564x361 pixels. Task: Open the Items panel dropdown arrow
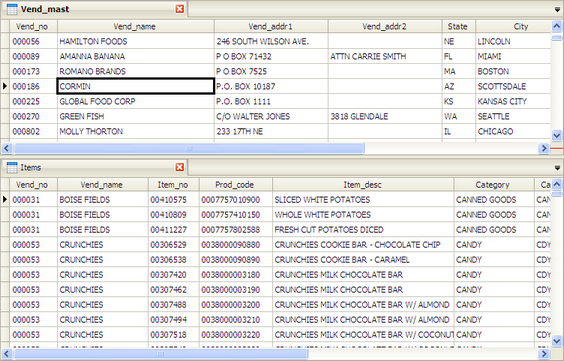pos(557,168)
